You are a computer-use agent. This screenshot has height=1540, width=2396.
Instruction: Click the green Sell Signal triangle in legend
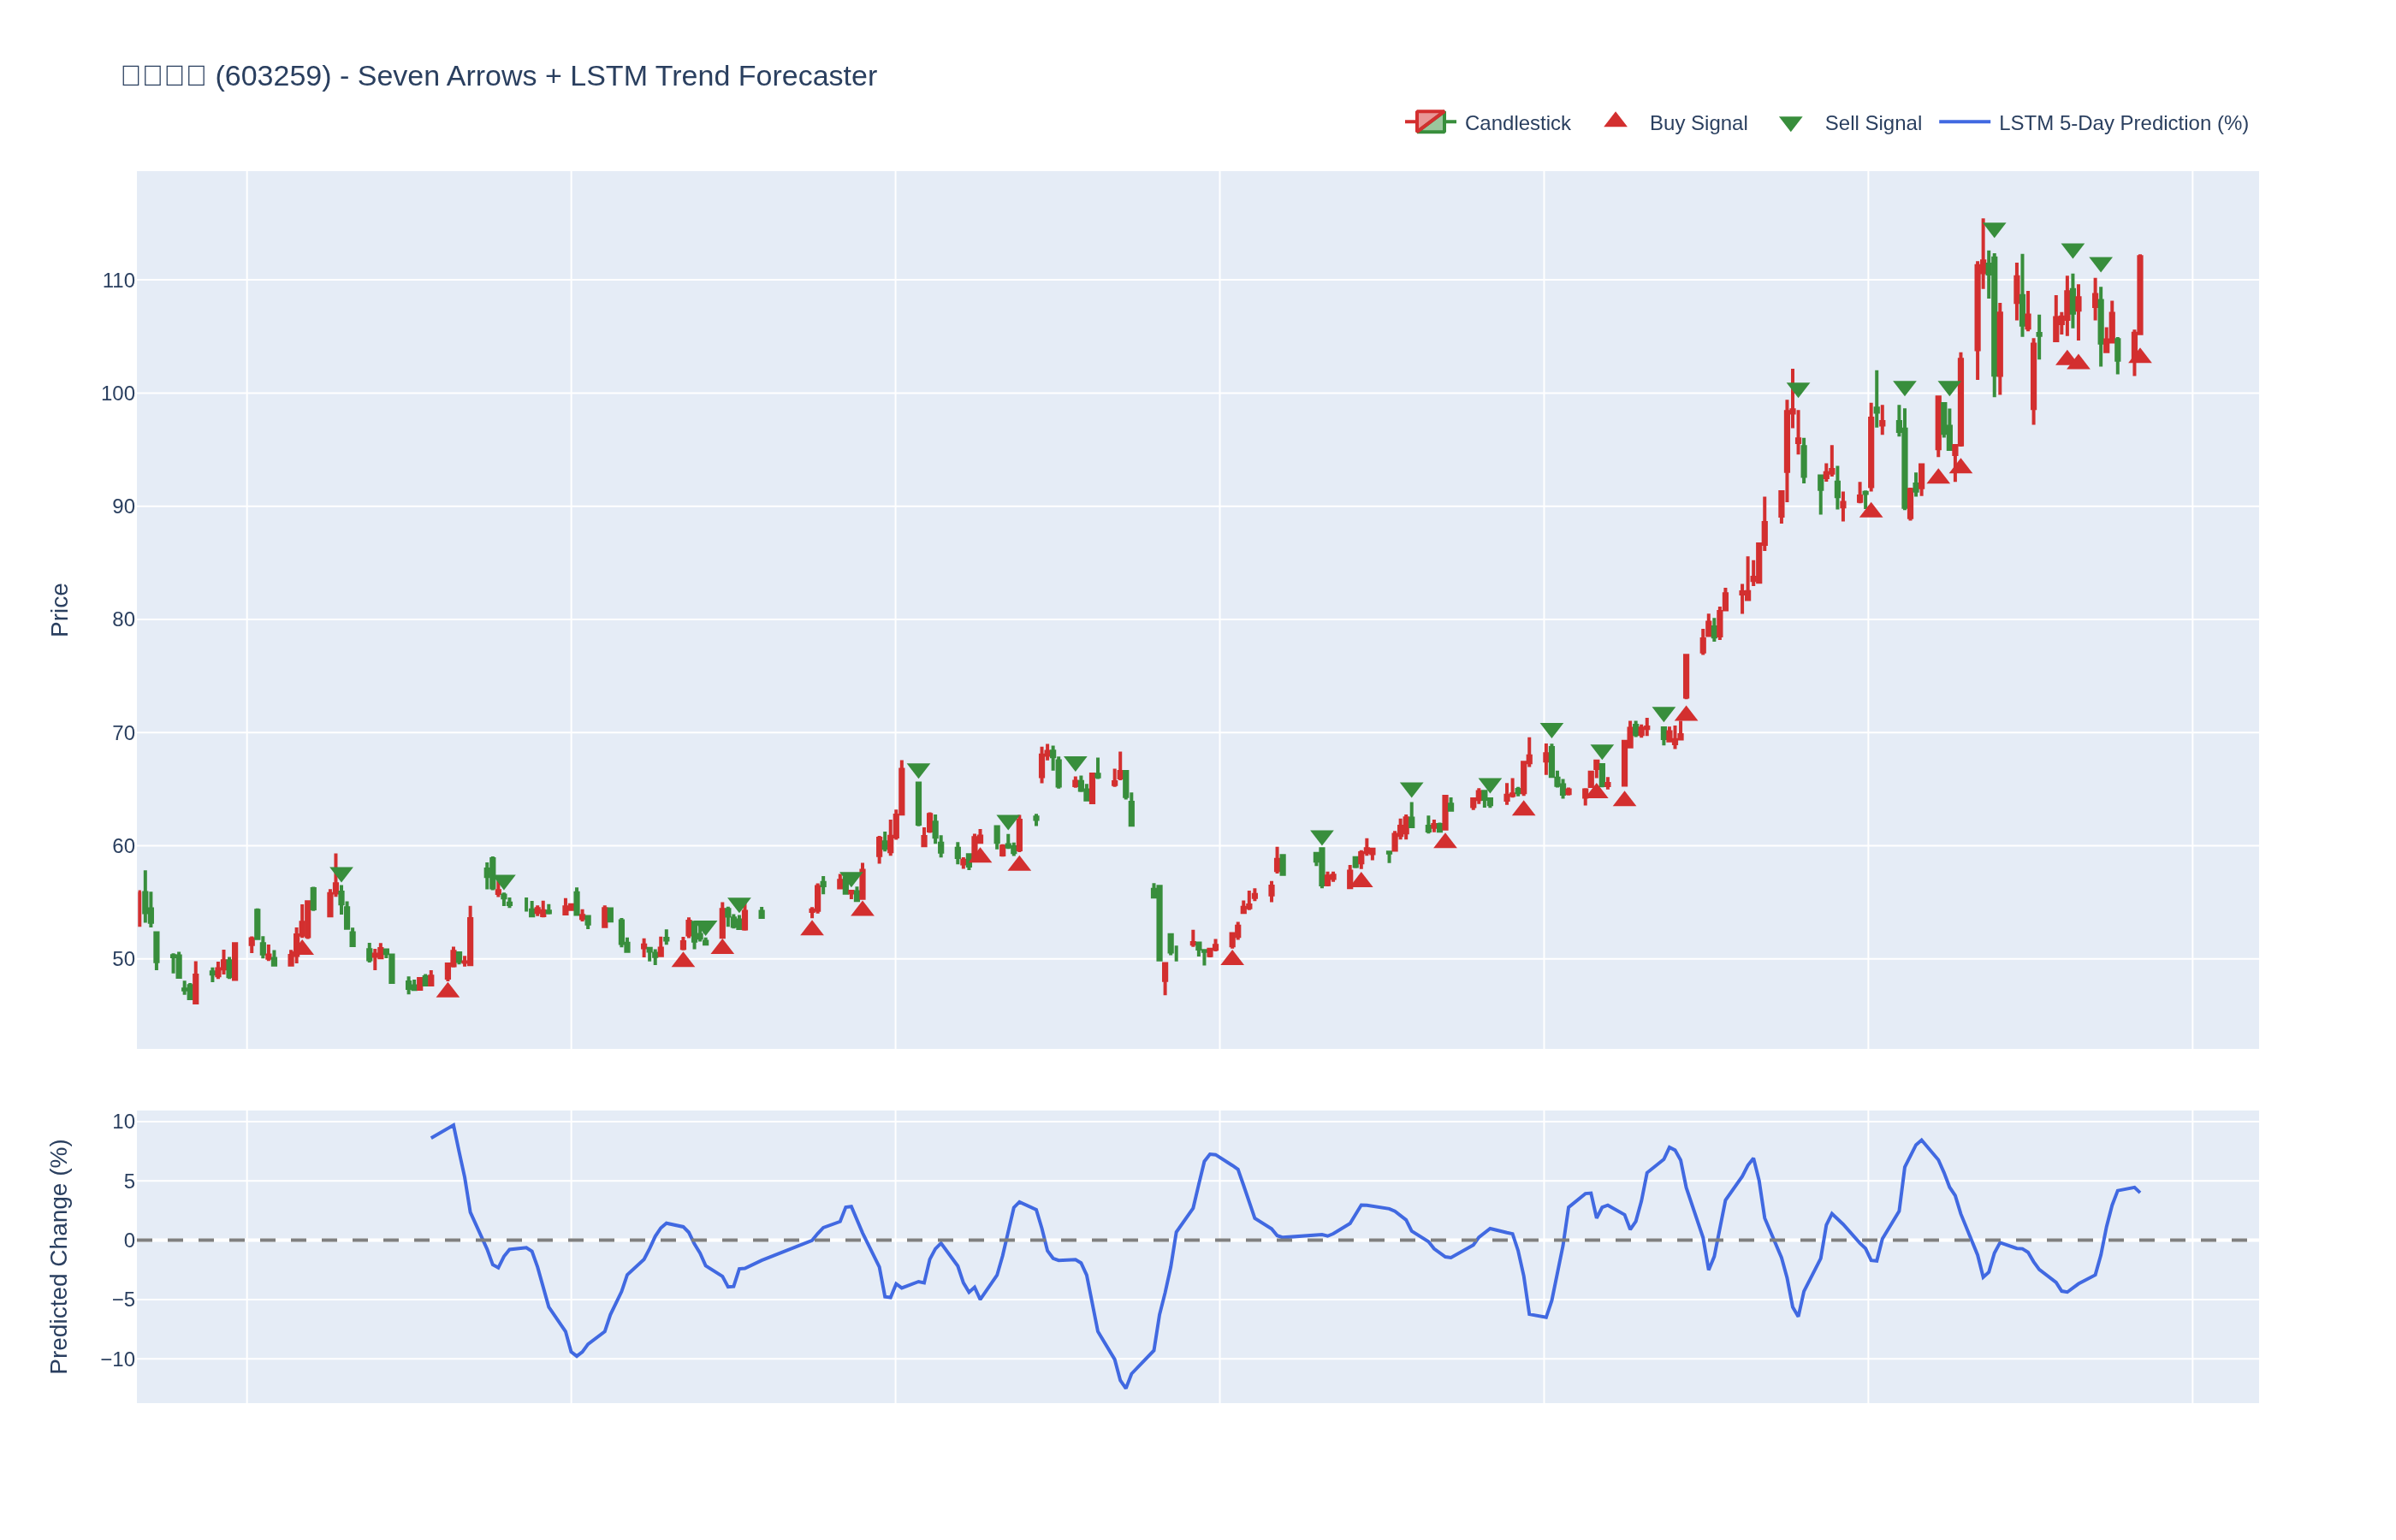pos(1790,124)
